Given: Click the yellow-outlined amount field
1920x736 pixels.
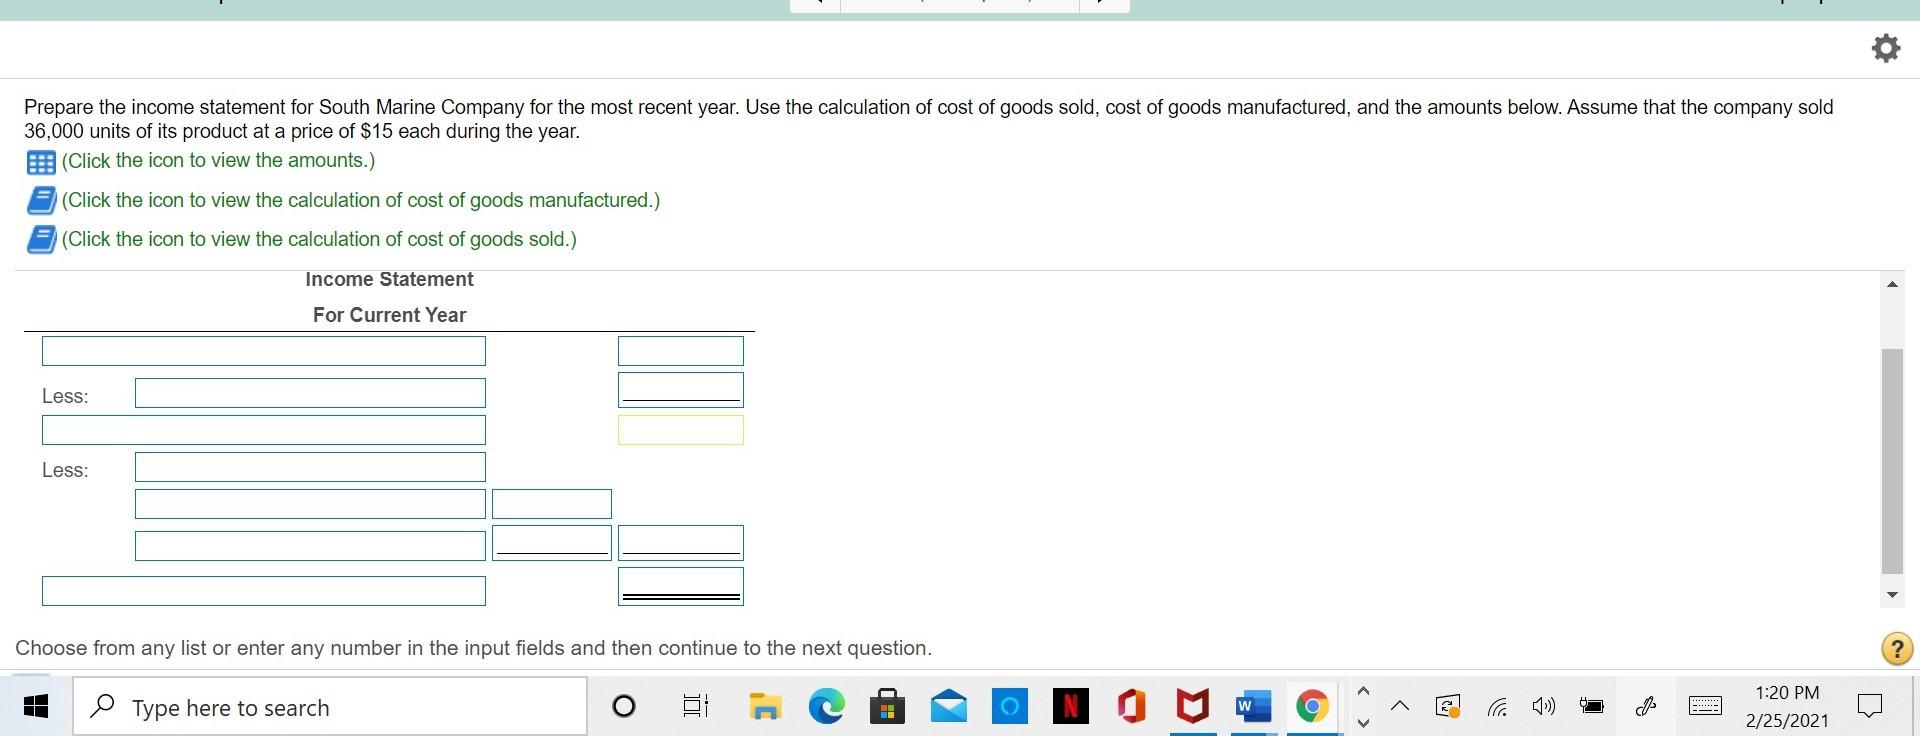Looking at the screenshot, I should click(x=681, y=430).
